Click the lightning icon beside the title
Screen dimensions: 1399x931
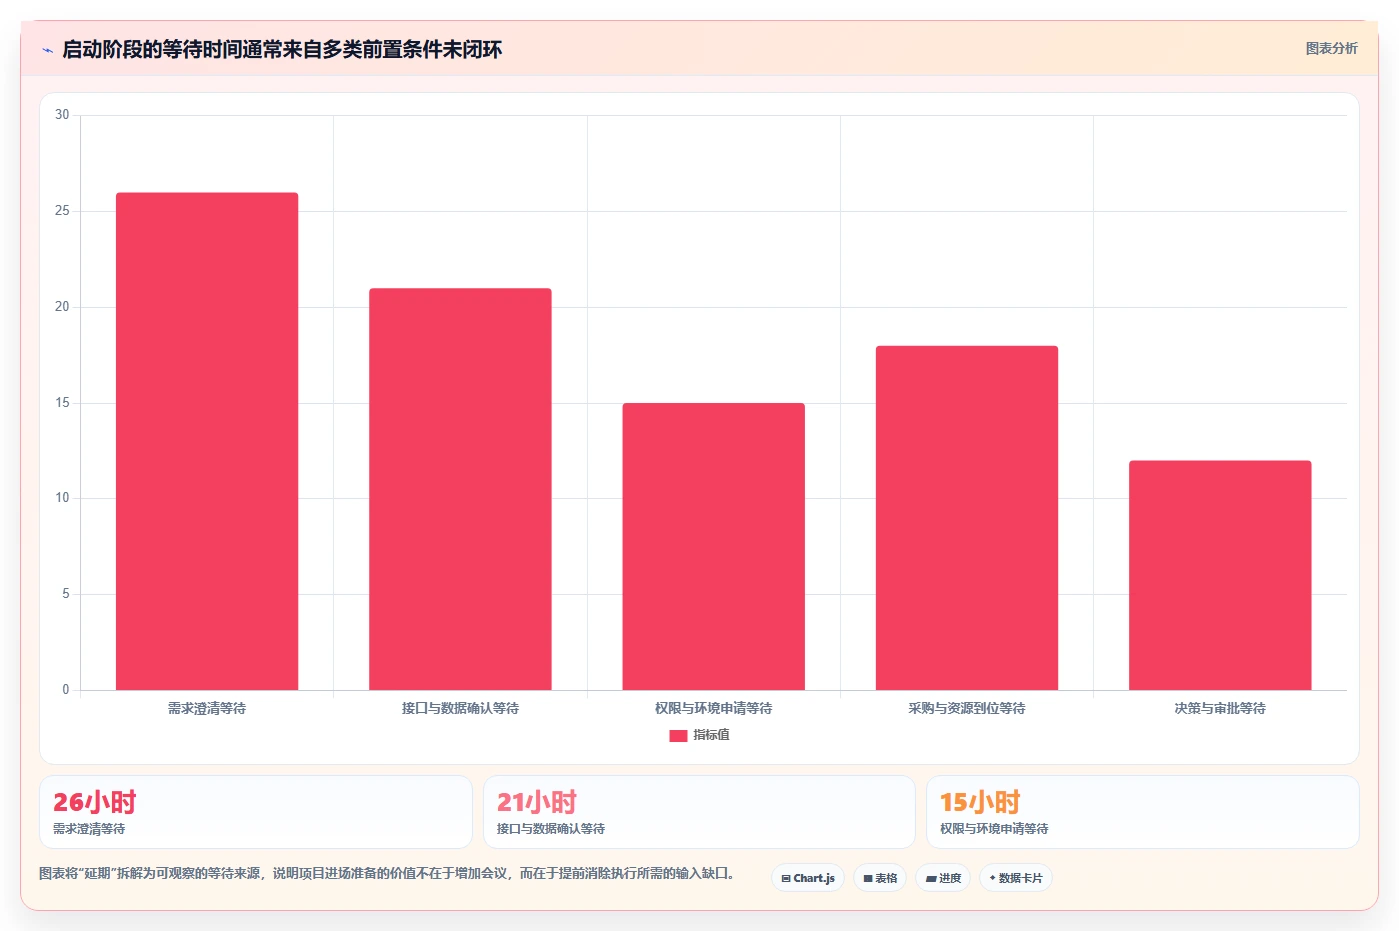click(47, 50)
